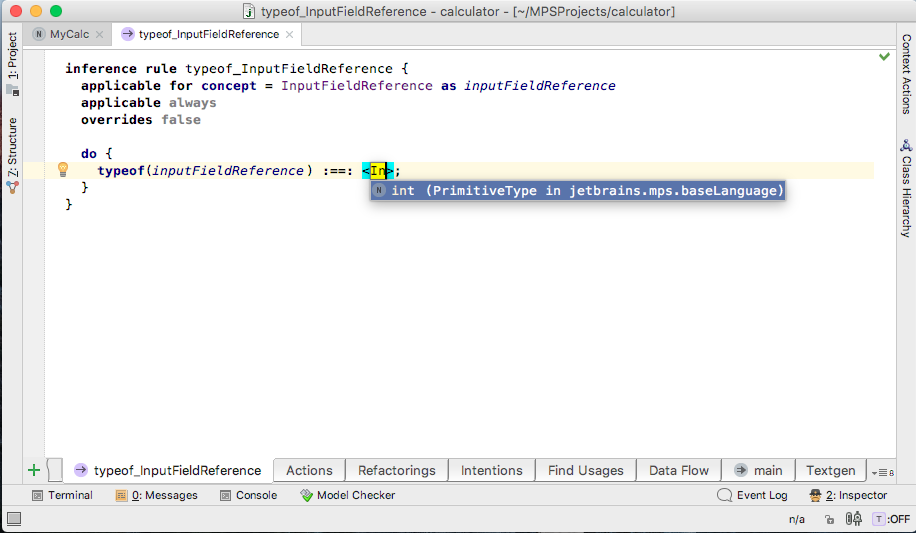The image size is (916, 533).
Task: Click the intention lightbulb icon
Action: click(63, 170)
